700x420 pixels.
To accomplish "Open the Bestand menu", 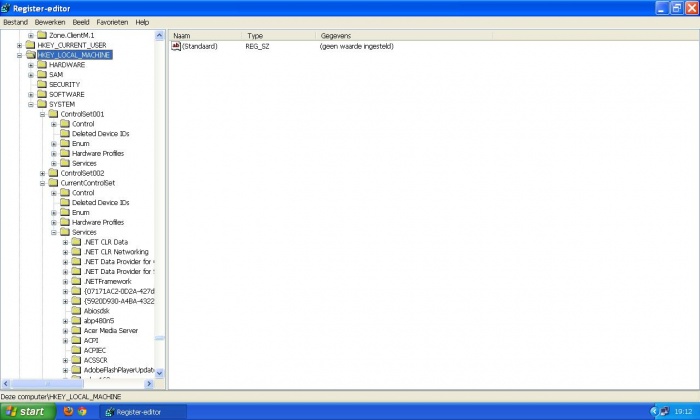I will [16, 22].
